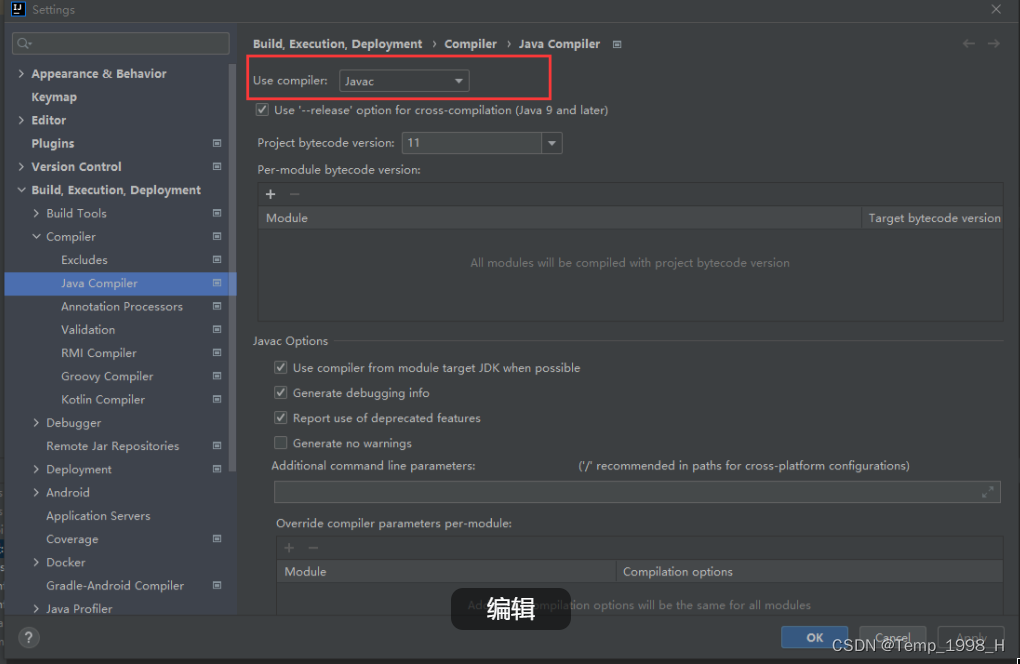Select Java Compiler tree item

coord(120,284)
